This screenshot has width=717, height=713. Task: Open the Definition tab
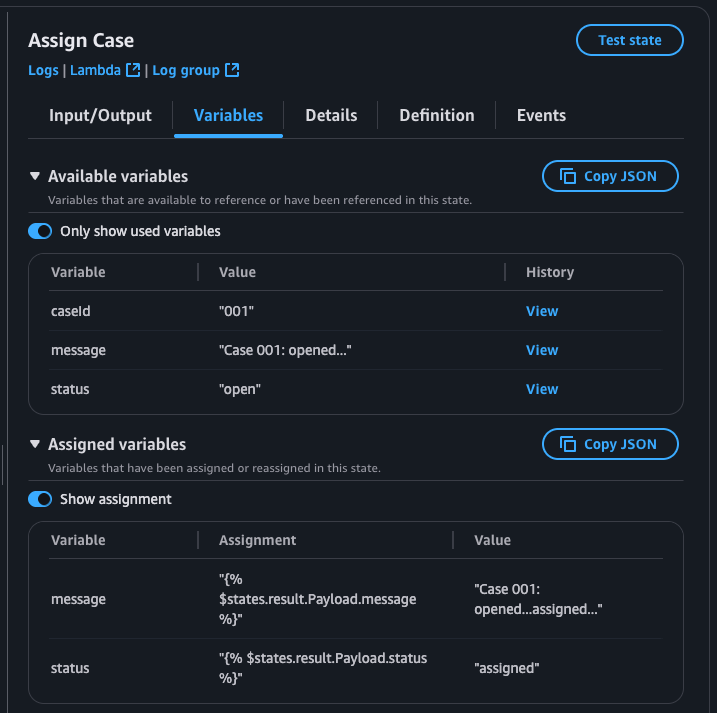click(x=437, y=115)
